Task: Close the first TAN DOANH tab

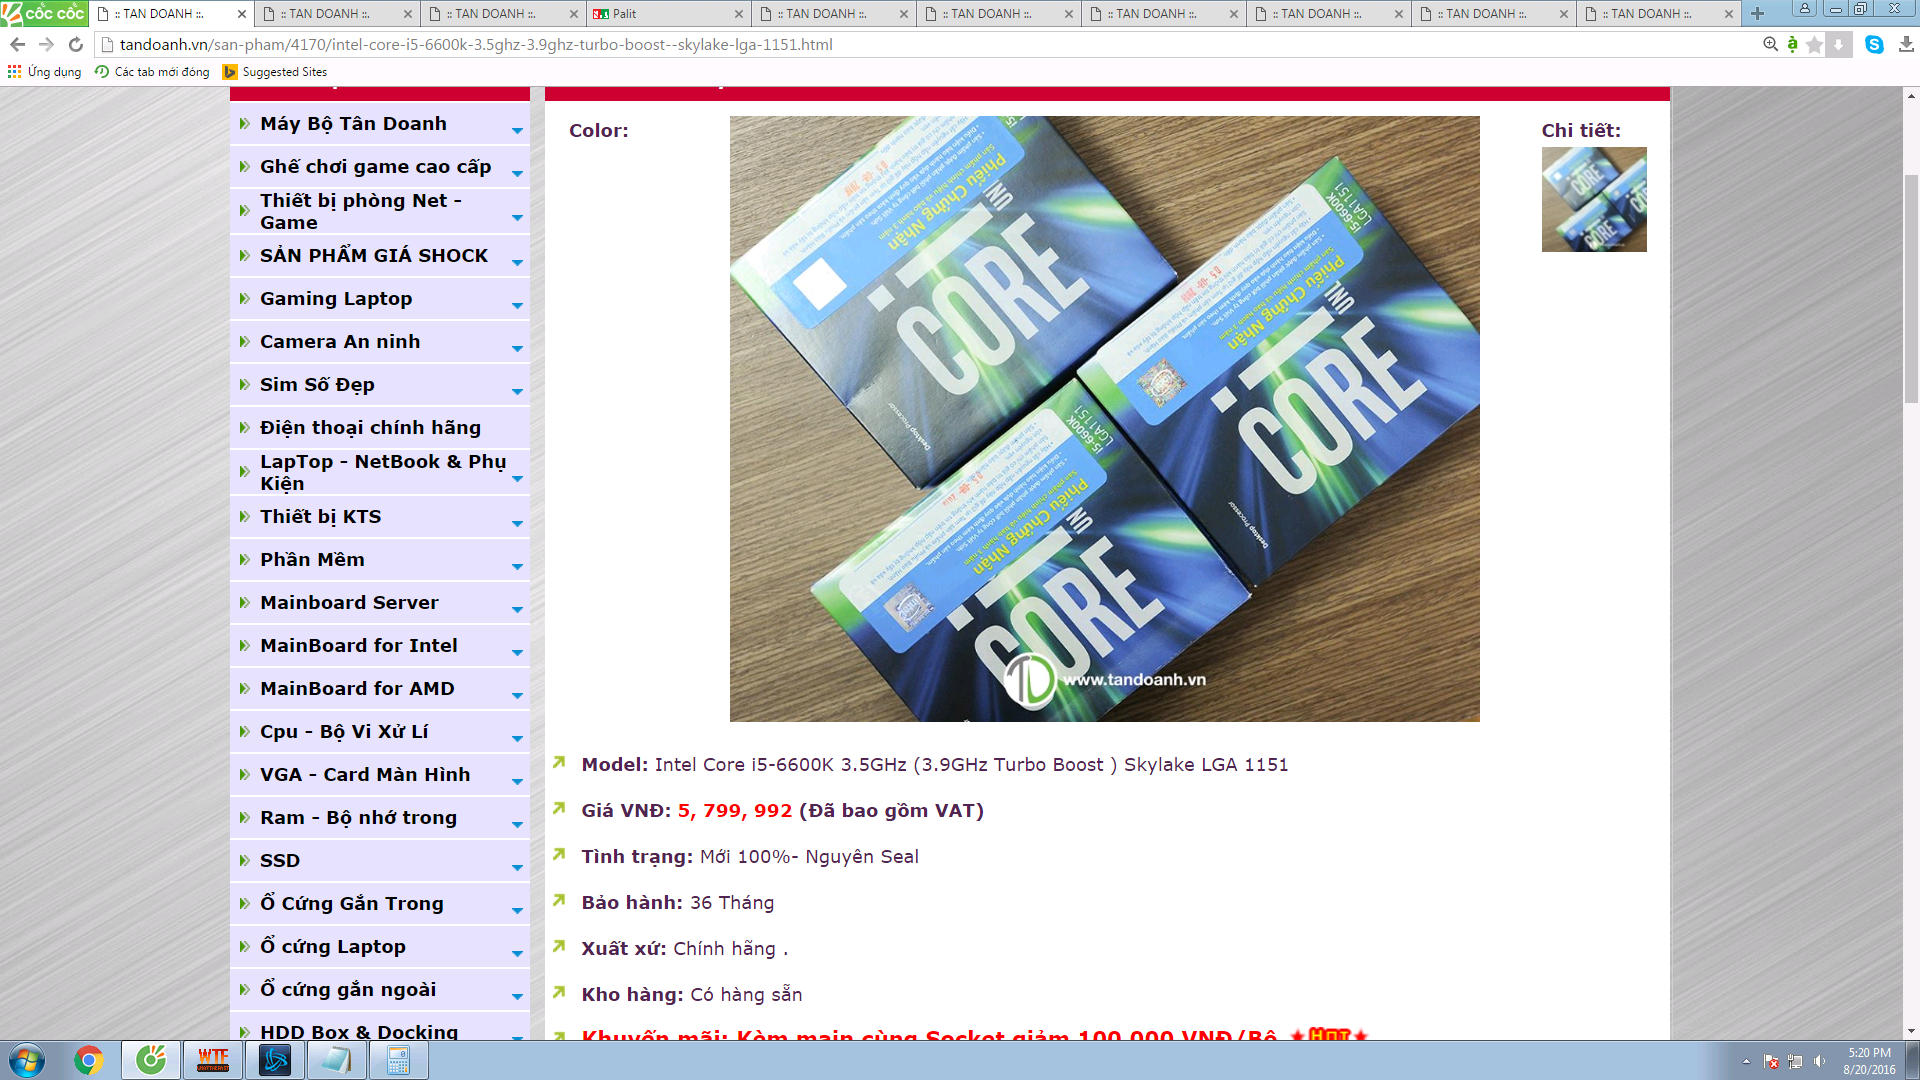Action: coord(241,14)
